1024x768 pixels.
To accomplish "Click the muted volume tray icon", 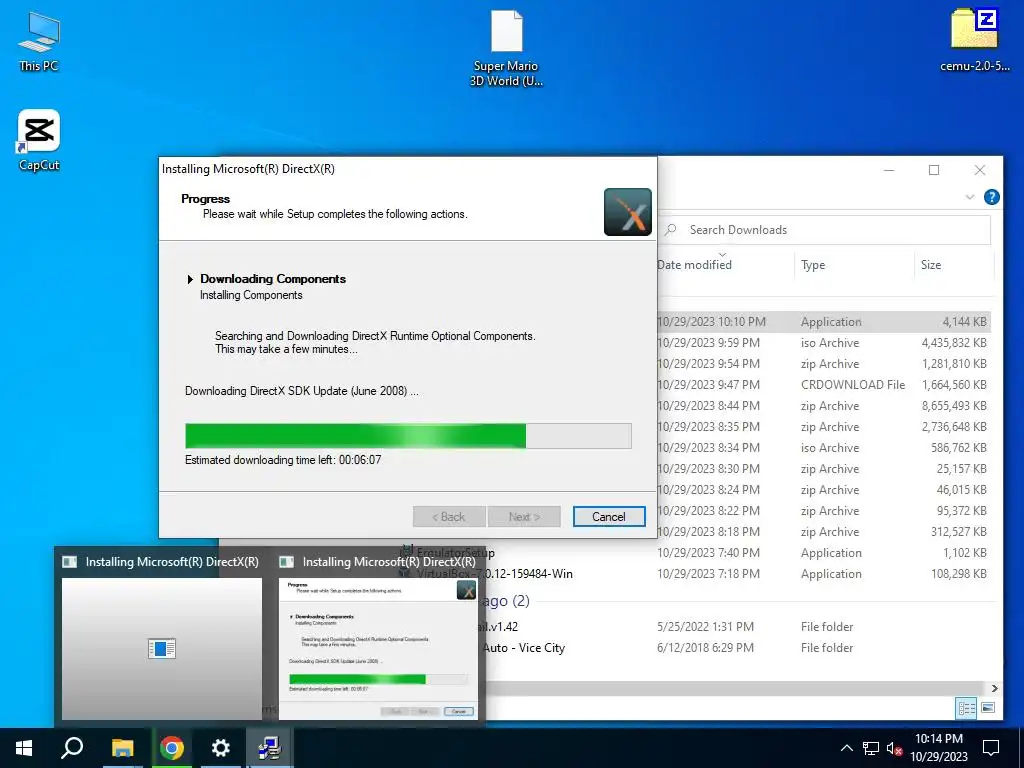I will [894, 748].
